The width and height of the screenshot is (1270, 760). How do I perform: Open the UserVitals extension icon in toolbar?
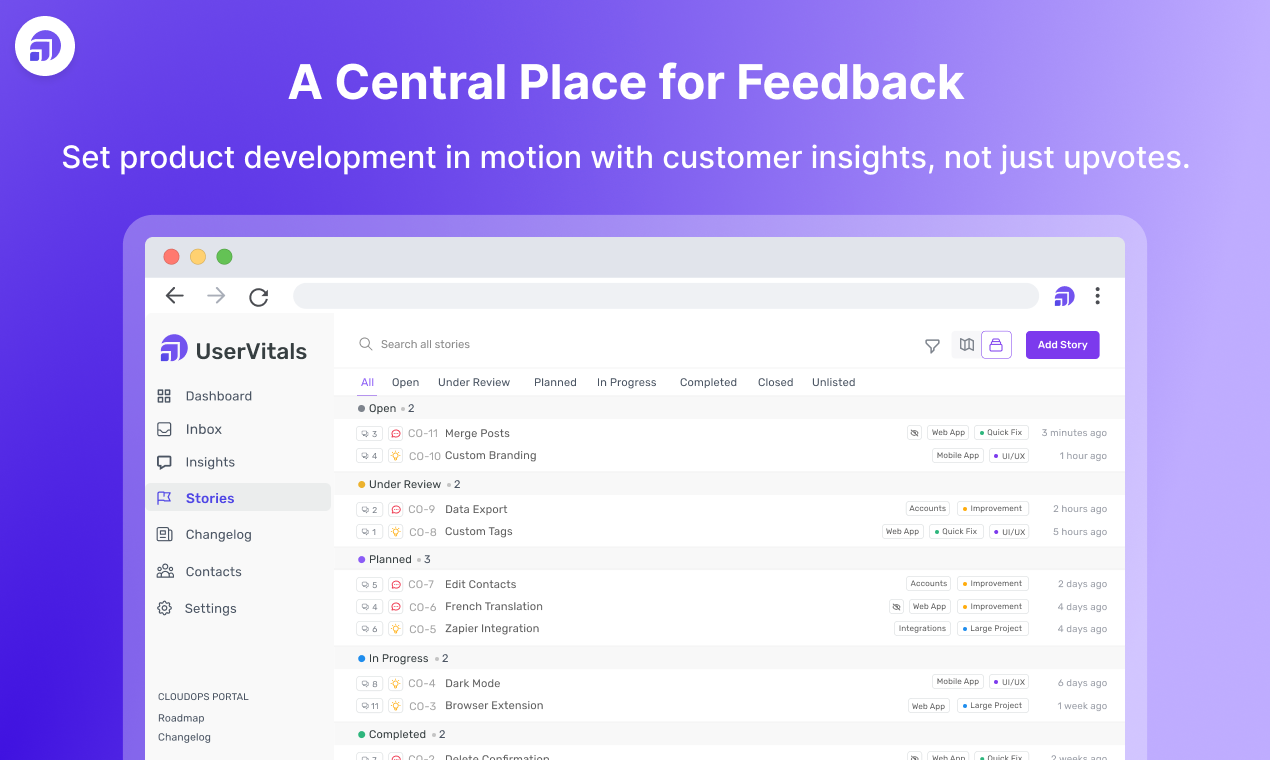pos(1064,296)
